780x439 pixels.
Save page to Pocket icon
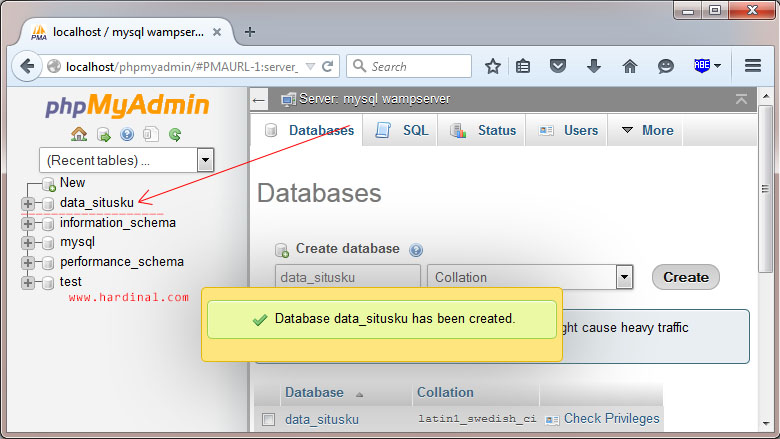coord(558,66)
